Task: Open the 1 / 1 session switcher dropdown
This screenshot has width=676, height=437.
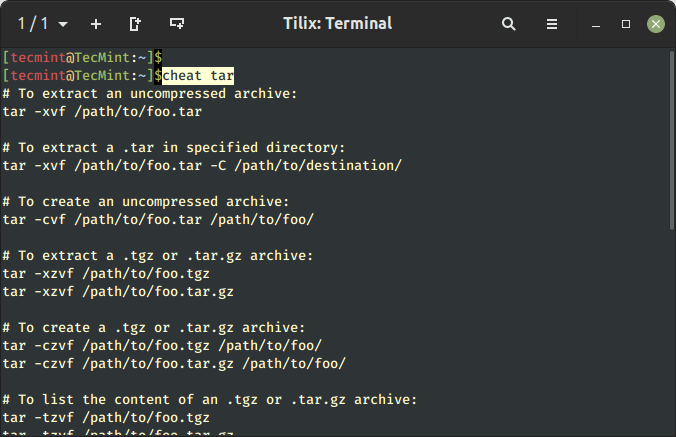Action: tap(43, 23)
